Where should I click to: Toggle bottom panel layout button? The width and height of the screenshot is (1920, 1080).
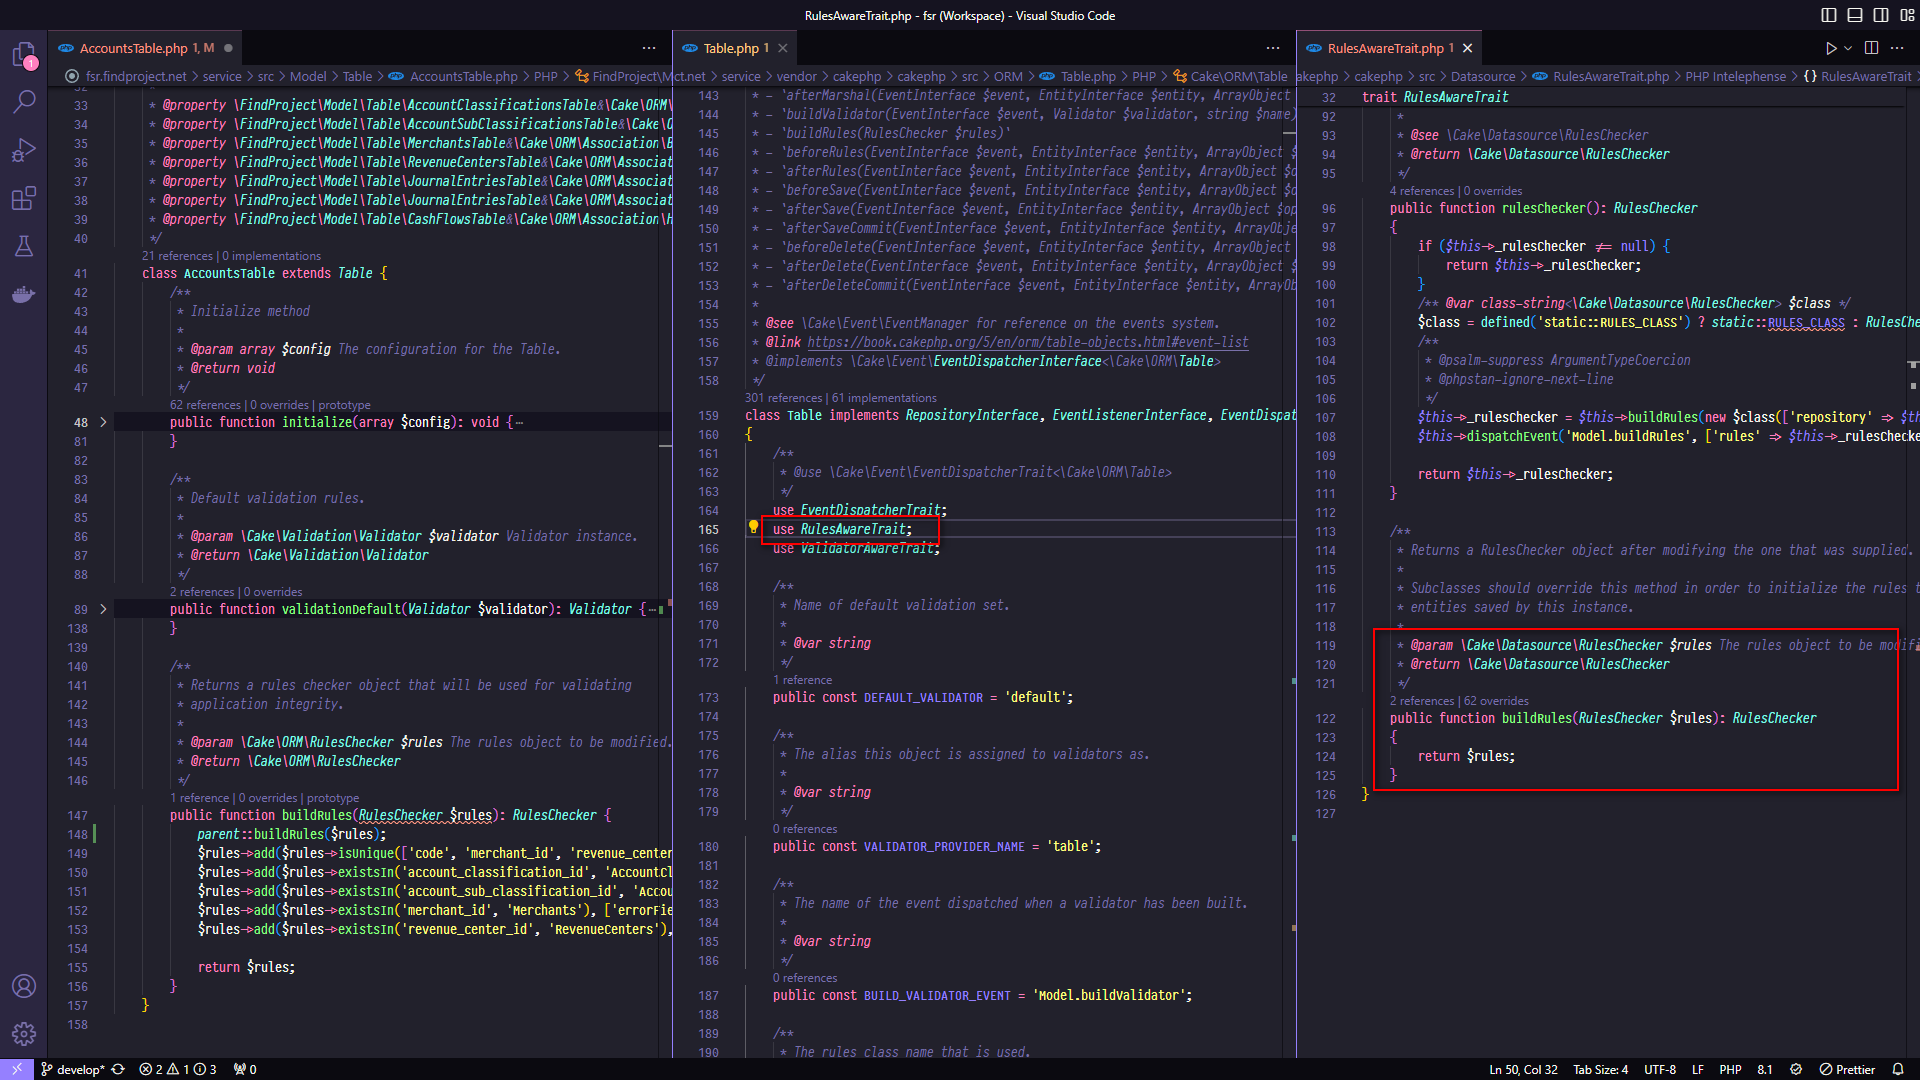point(1854,15)
